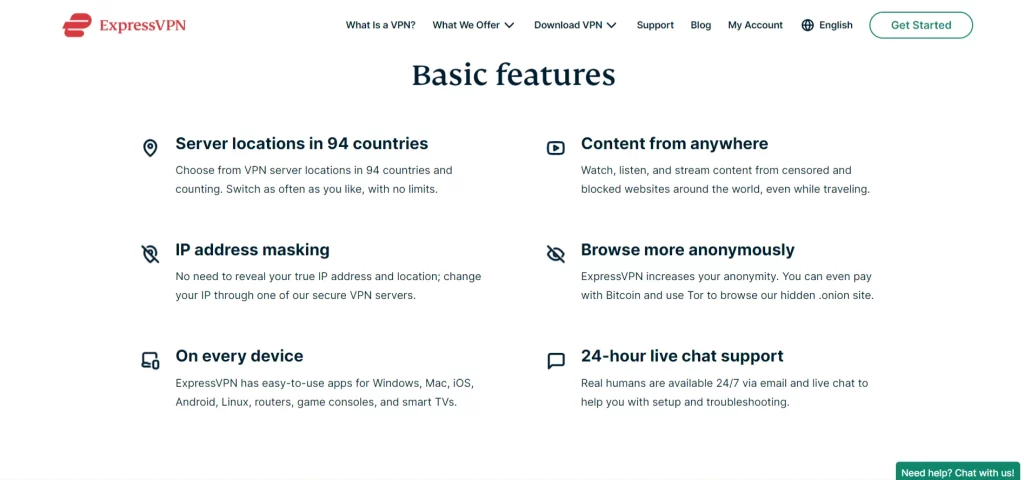Open the Need help? Chat with us widget

(957, 472)
